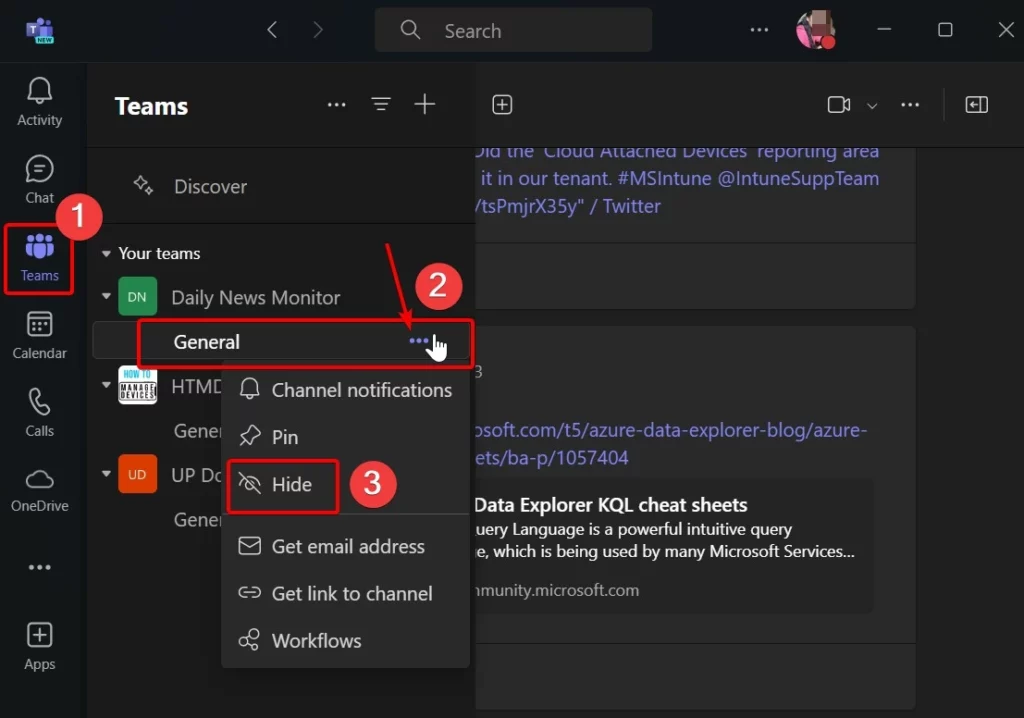
Task: Choose Channel notifications from menu
Action: pyautogui.click(x=345, y=390)
